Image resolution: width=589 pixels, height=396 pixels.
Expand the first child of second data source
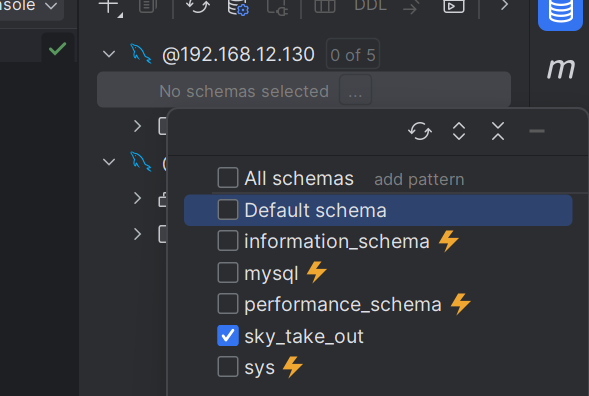point(137,198)
